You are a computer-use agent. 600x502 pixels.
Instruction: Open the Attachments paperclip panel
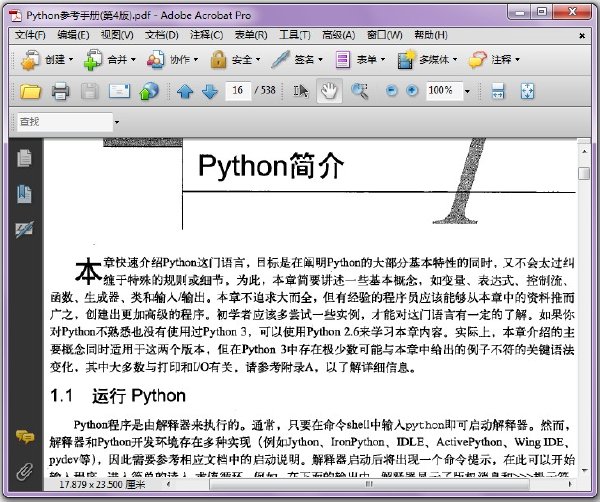coord(25,472)
